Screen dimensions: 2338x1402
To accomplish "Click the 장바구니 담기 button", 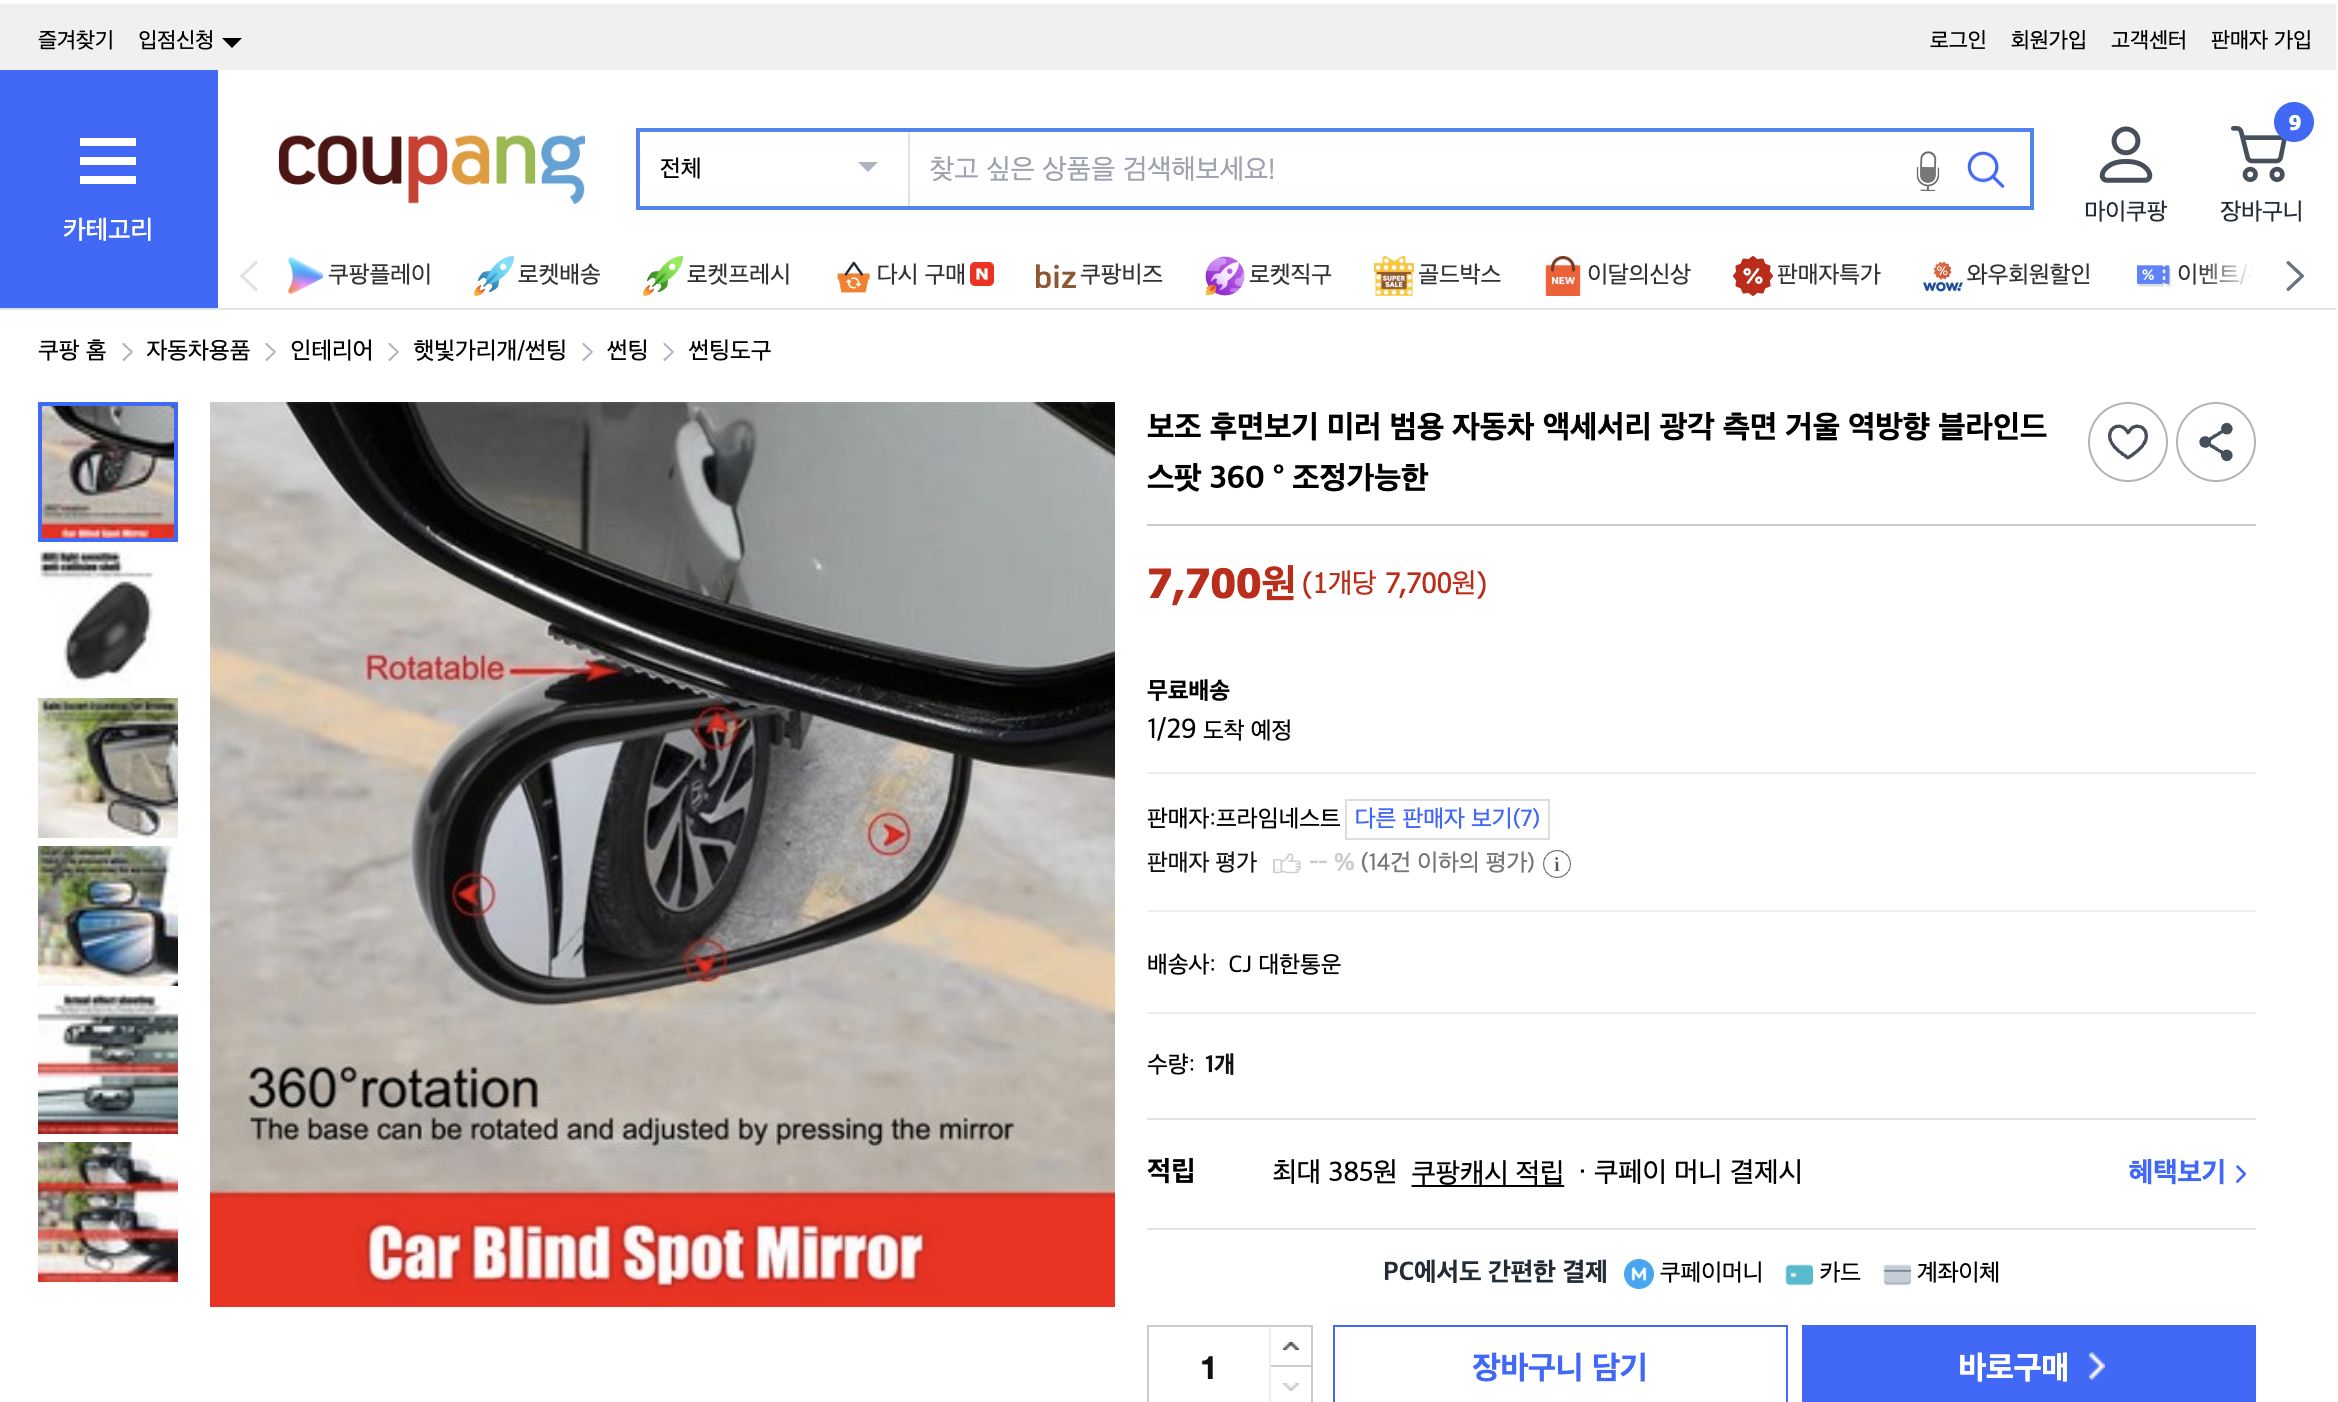I will point(1561,1365).
